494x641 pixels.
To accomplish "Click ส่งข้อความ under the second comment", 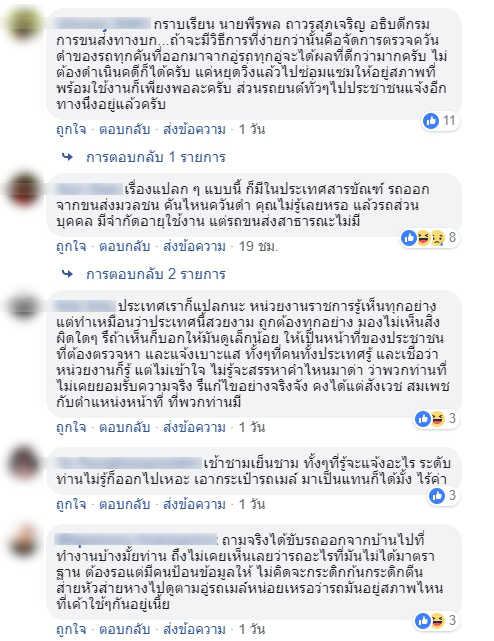I will point(194,247).
